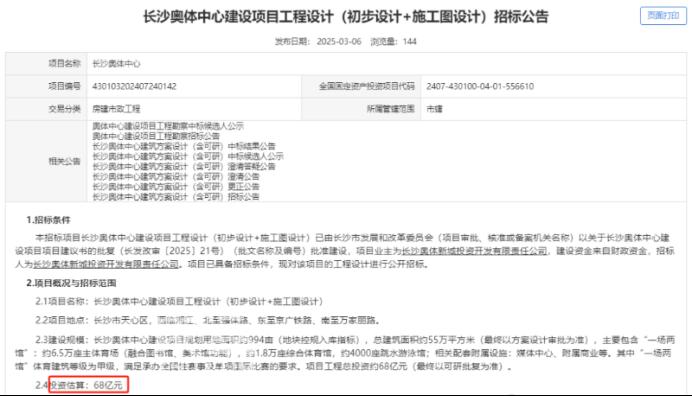
Task: Click the 投资估算：68亿元 text
Action: [86, 385]
